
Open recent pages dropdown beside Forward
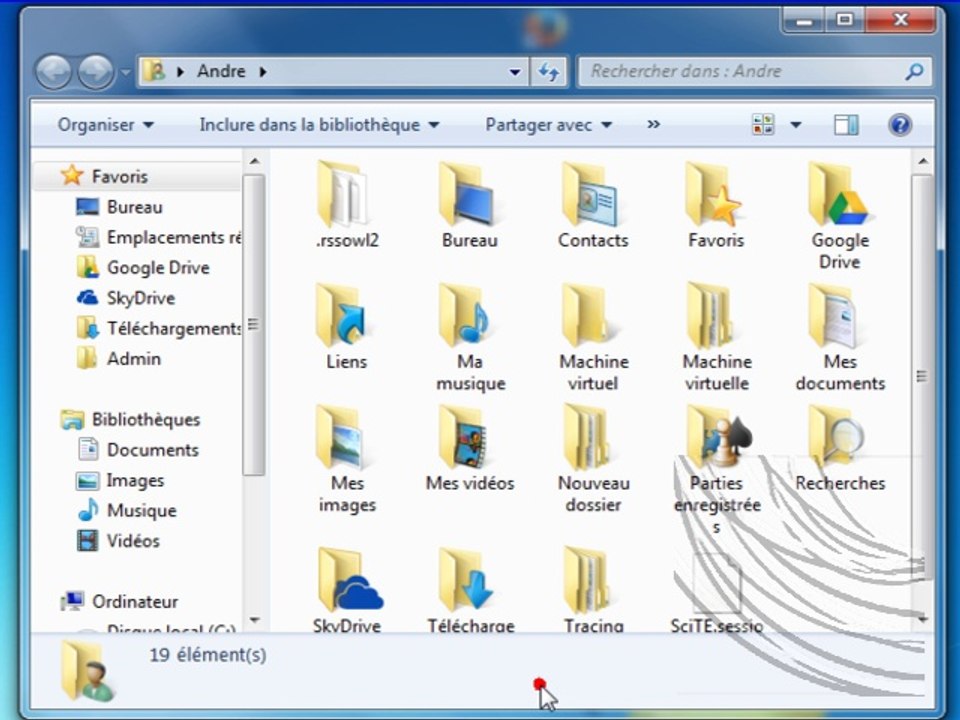pyautogui.click(x=126, y=72)
